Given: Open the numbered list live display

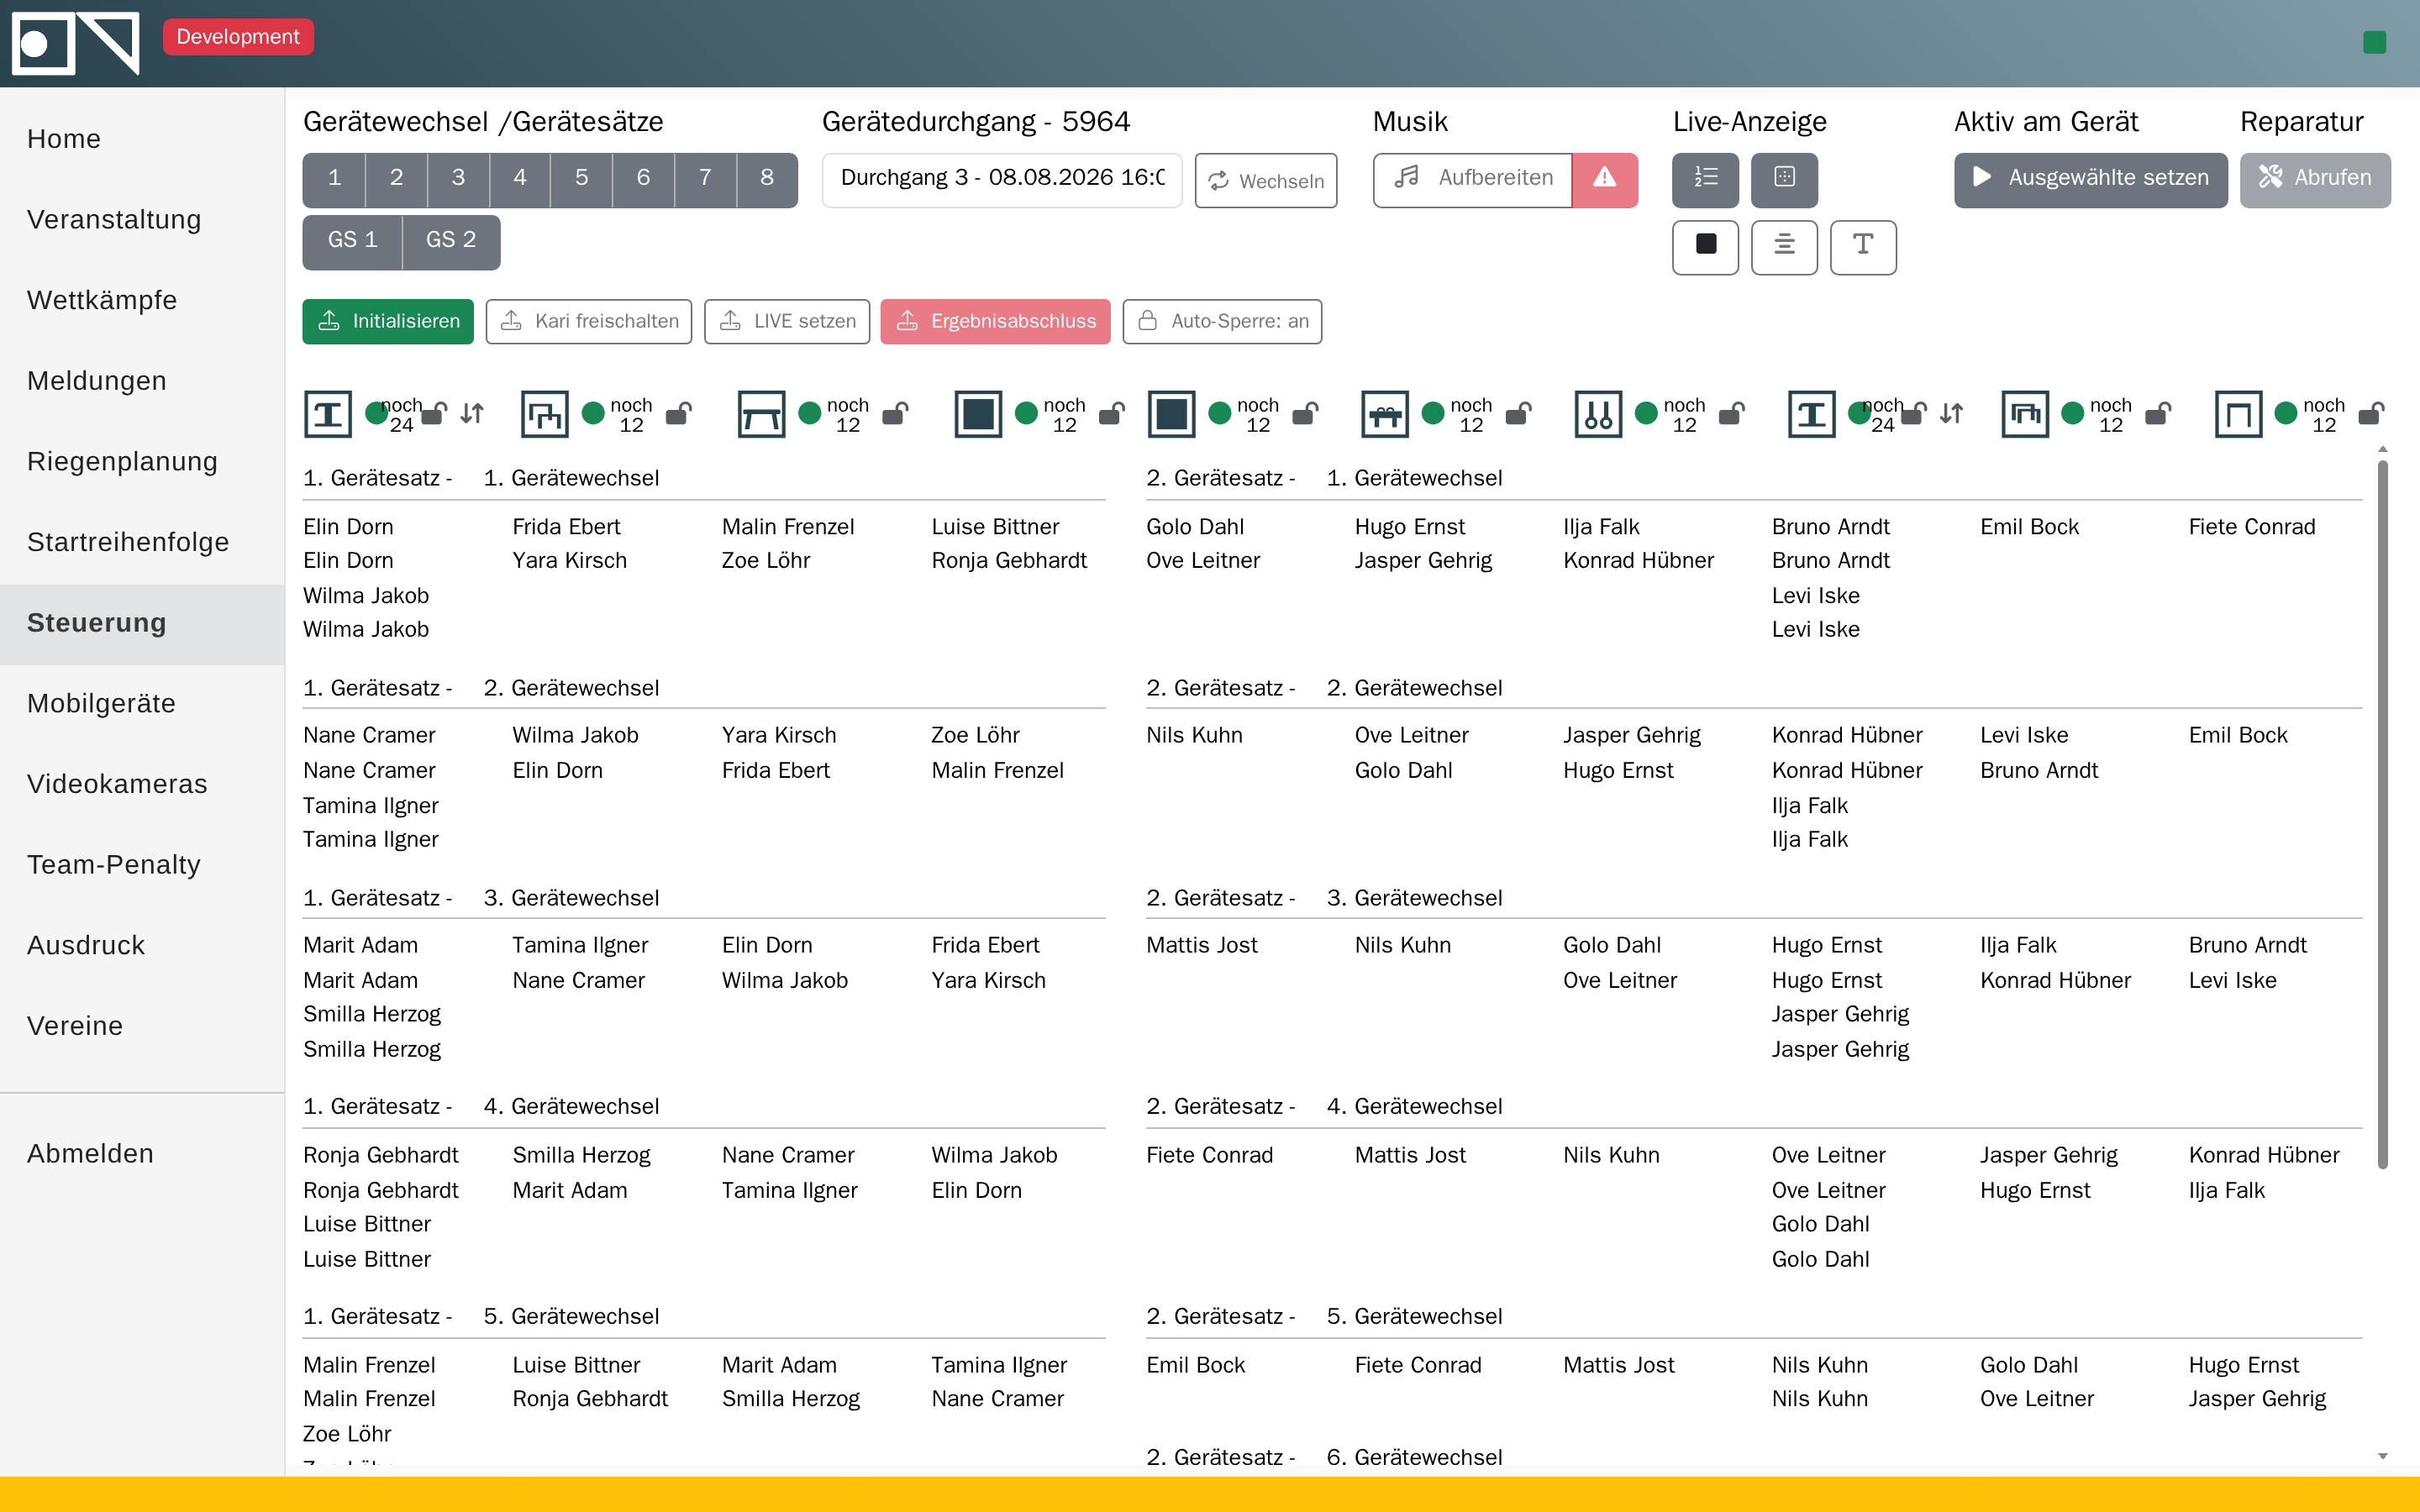Looking at the screenshot, I should click(x=1705, y=180).
